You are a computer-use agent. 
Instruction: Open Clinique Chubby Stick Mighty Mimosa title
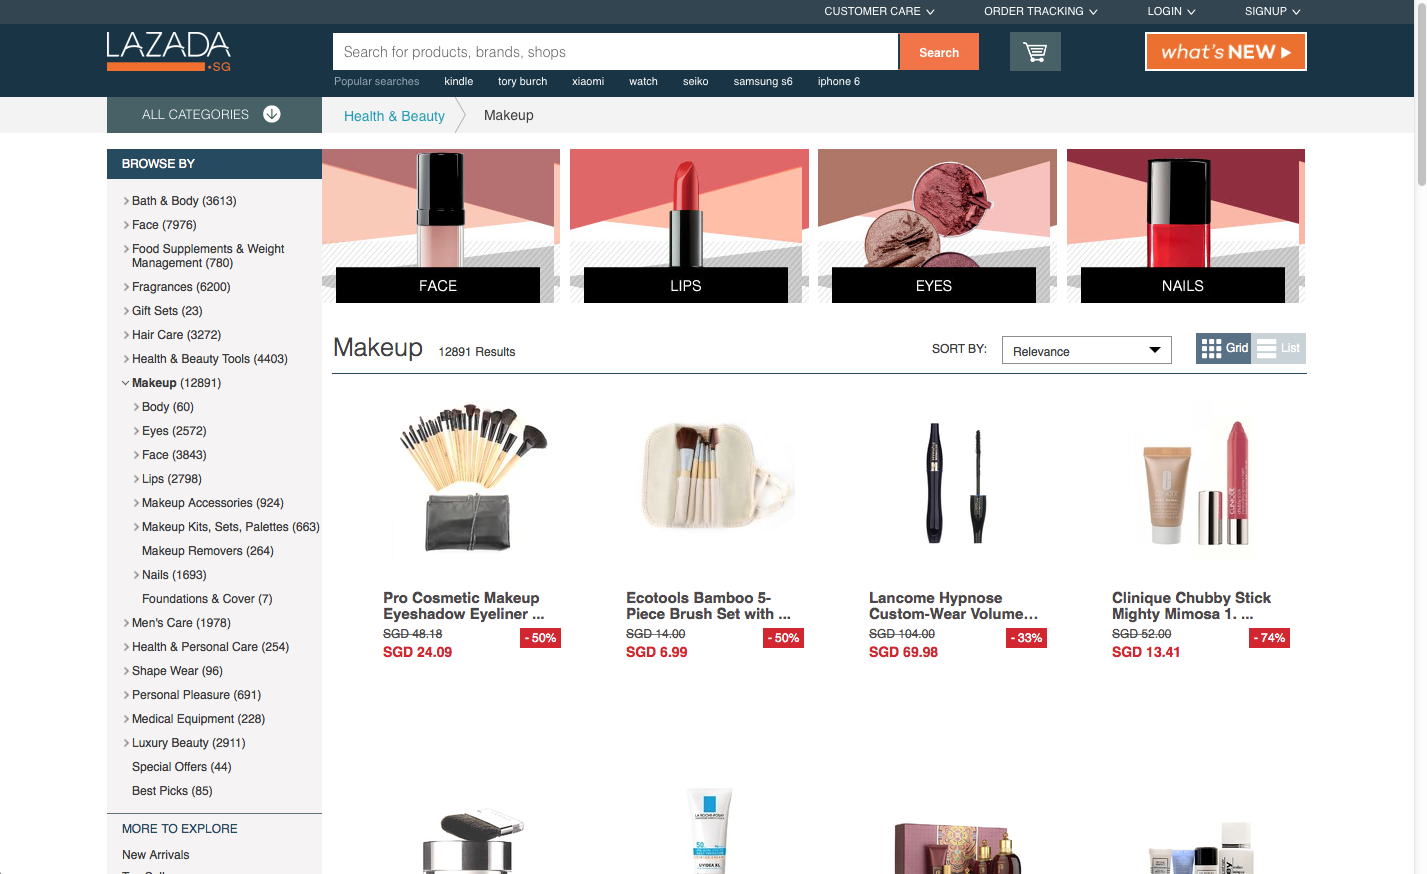pos(1191,606)
